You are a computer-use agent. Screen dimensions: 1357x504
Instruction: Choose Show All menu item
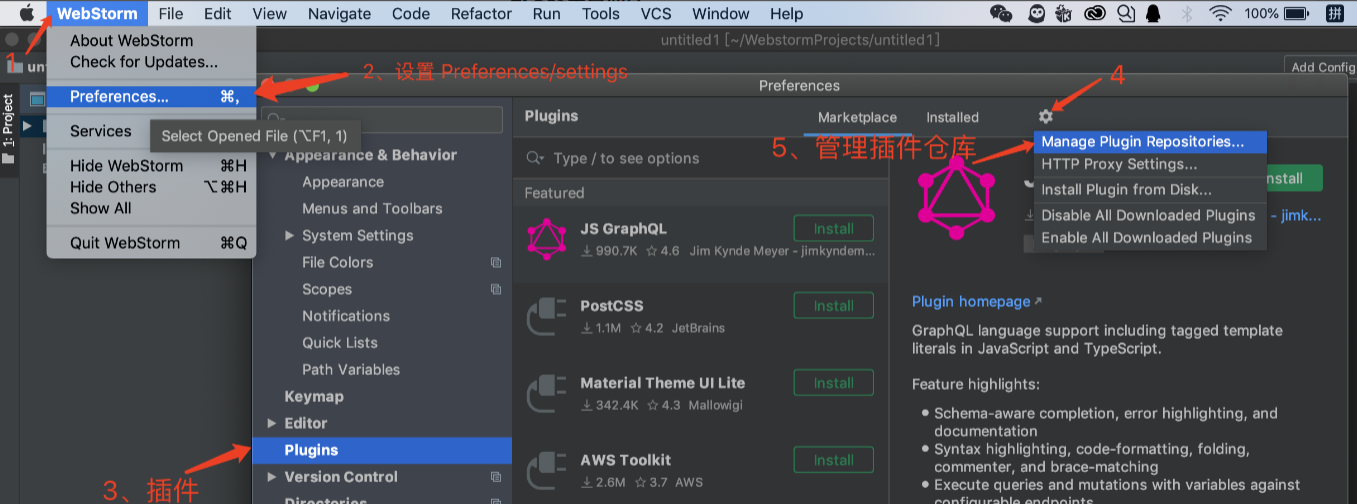151,208
